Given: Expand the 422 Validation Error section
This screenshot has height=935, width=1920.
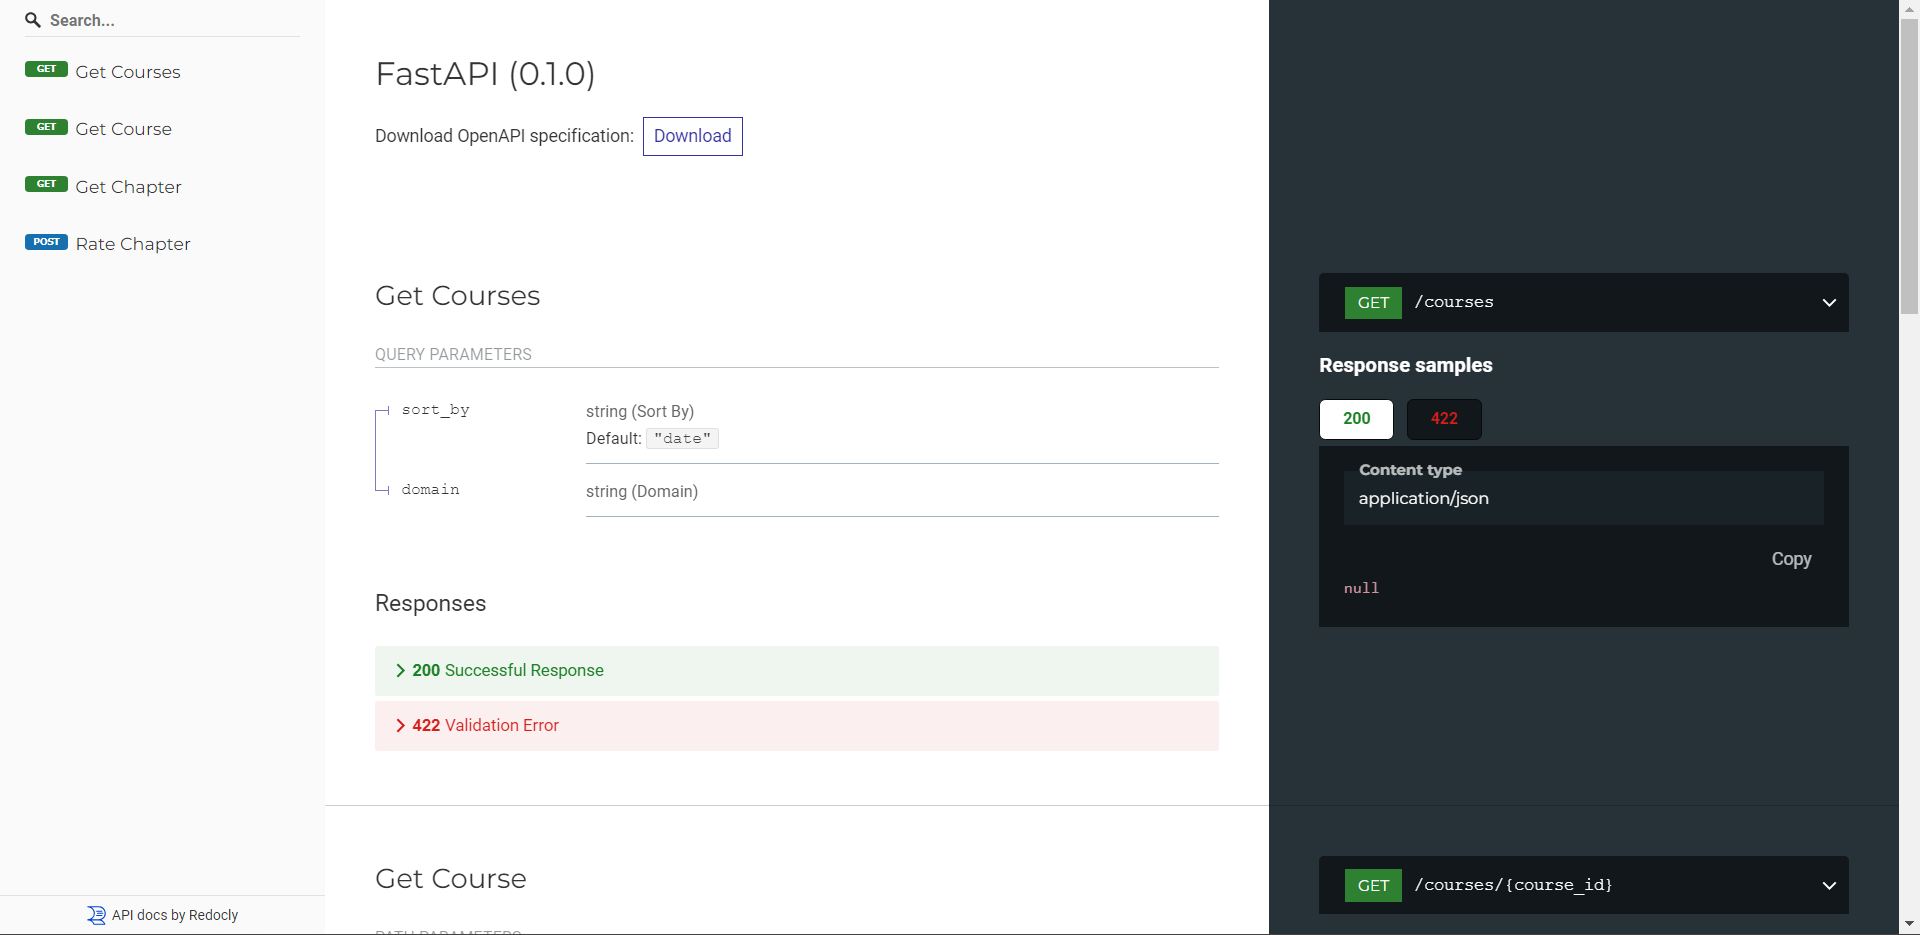Looking at the screenshot, I should 486,726.
